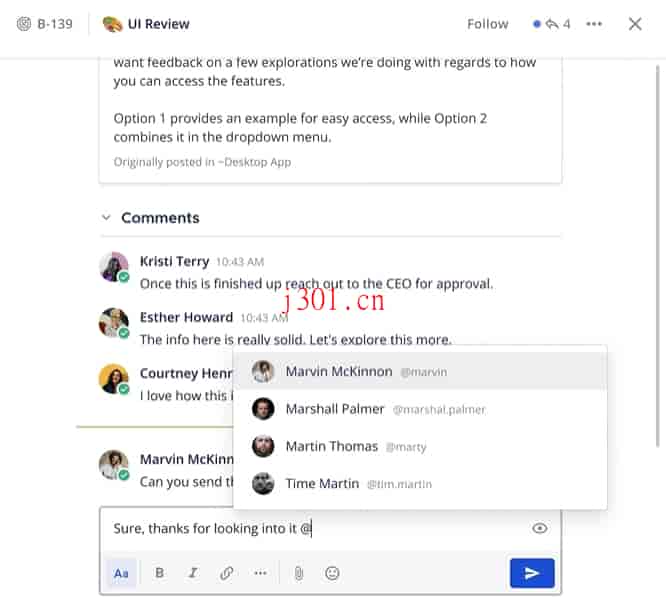
Task: Select Time Martin from the mention list
Action: [420, 483]
